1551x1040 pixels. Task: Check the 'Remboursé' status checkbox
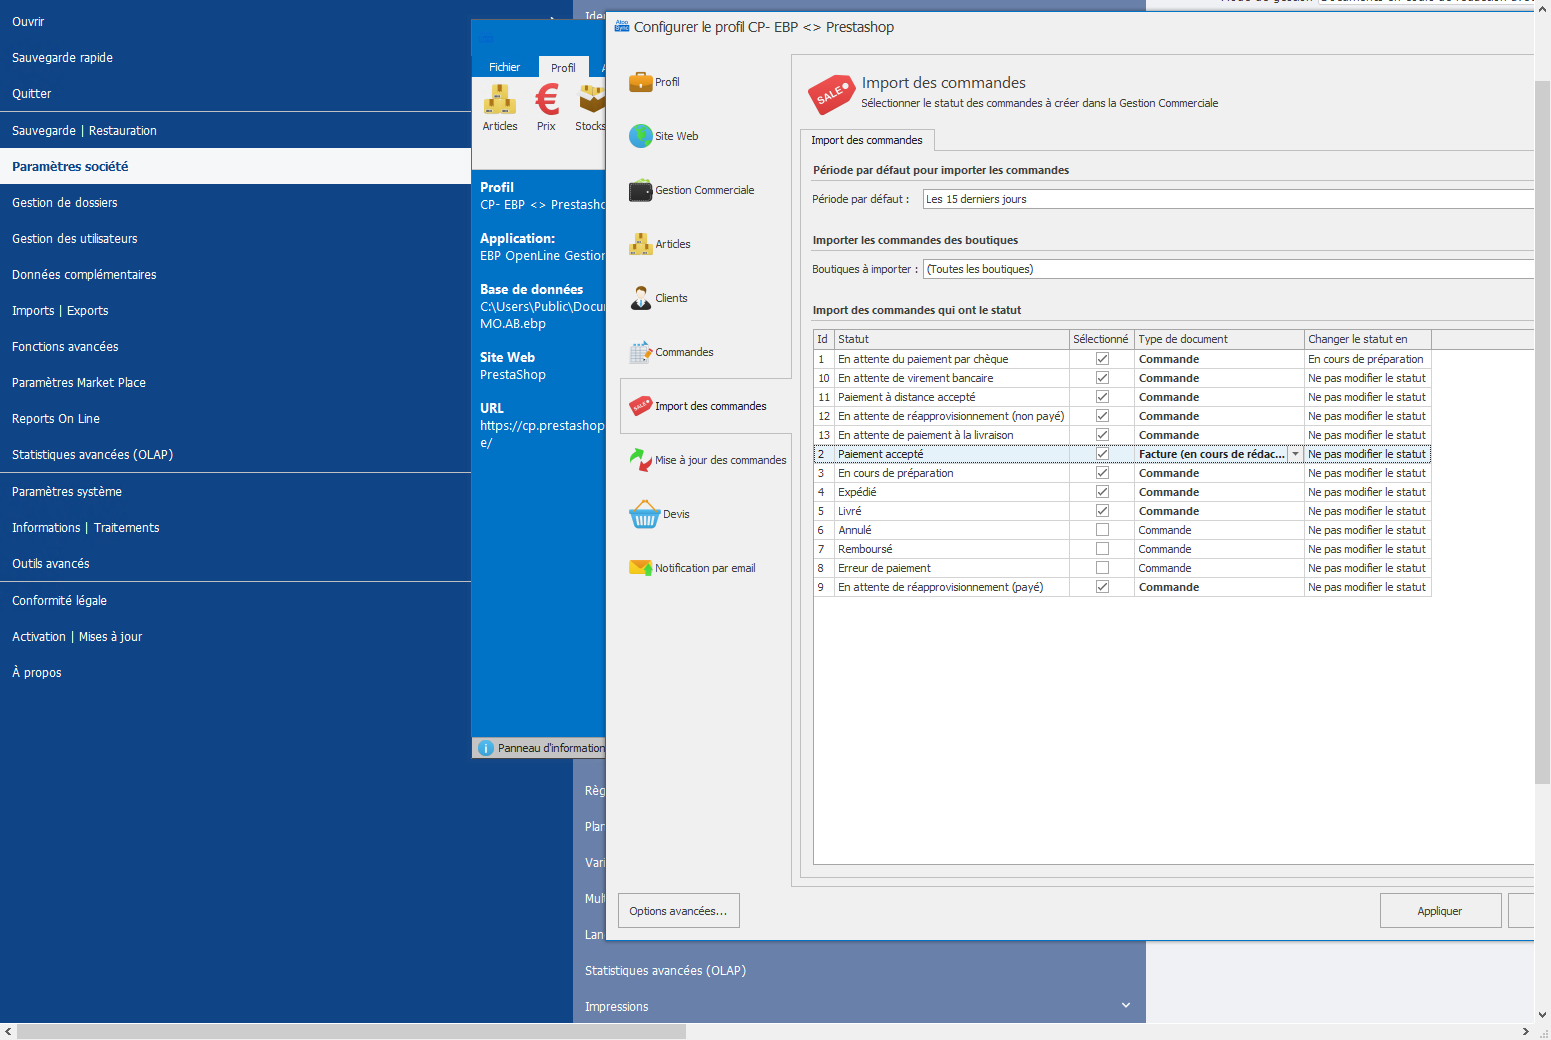(1102, 549)
